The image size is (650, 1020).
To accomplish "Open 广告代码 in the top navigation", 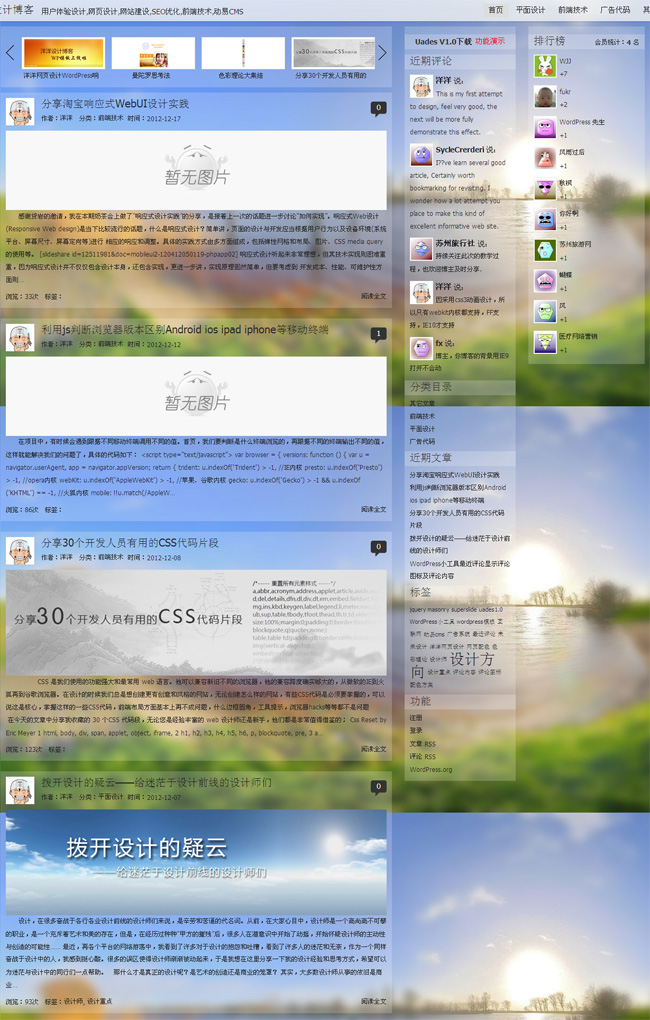I will point(614,10).
